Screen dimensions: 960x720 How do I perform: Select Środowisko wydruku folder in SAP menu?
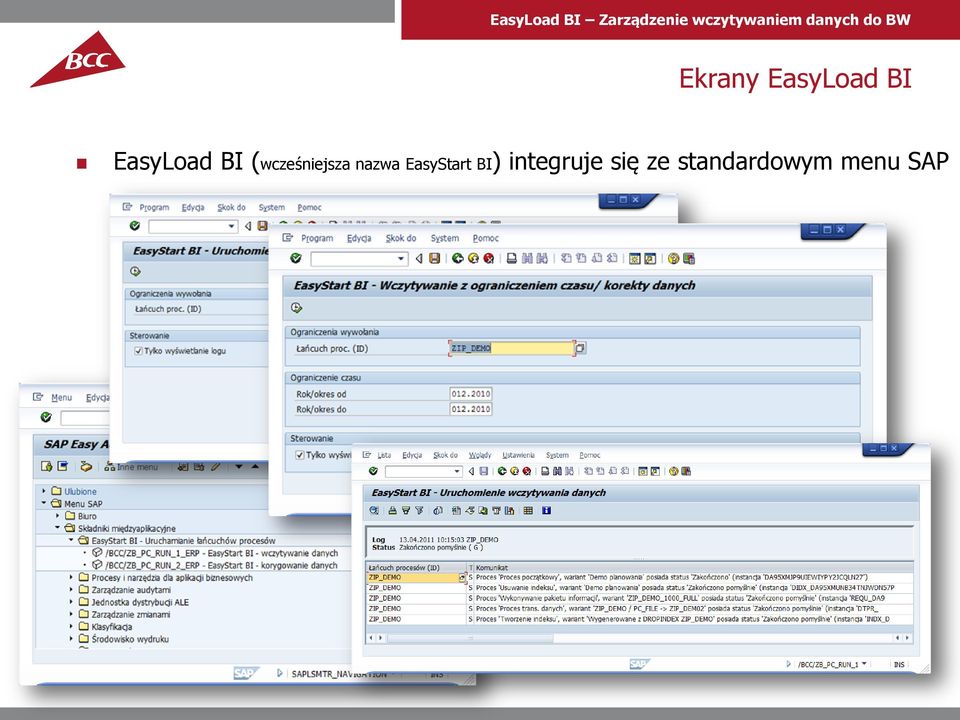[x=130, y=639]
